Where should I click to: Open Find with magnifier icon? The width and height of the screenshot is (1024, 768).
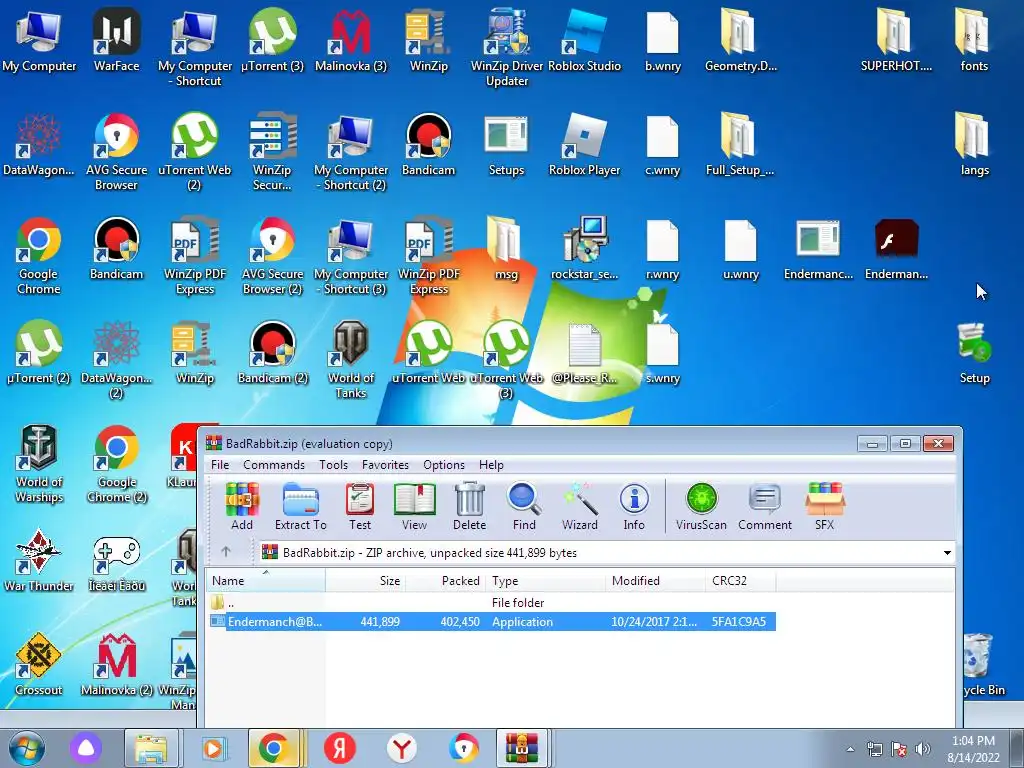pyautogui.click(x=524, y=507)
